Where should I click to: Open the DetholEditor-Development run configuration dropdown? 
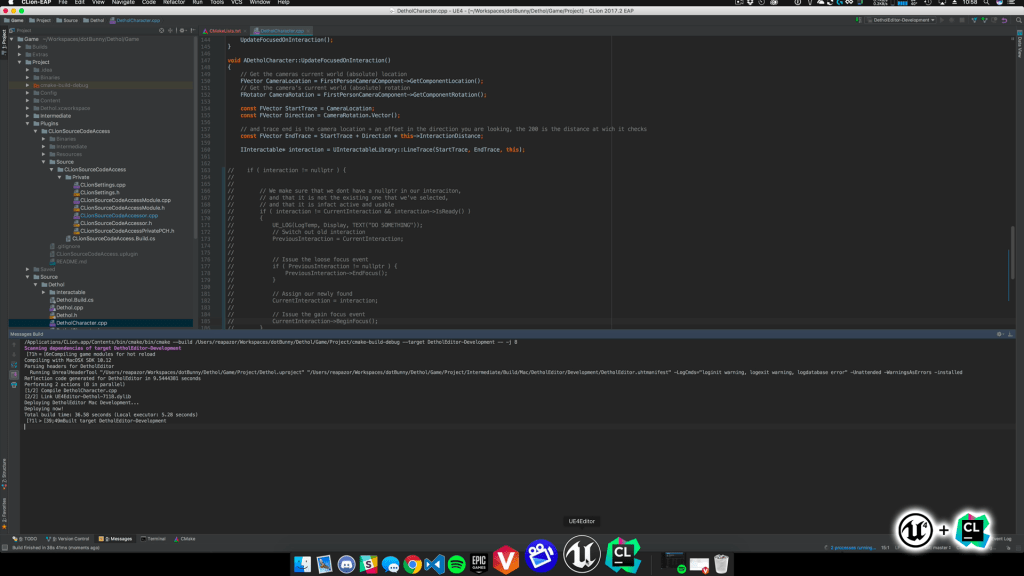point(903,20)
